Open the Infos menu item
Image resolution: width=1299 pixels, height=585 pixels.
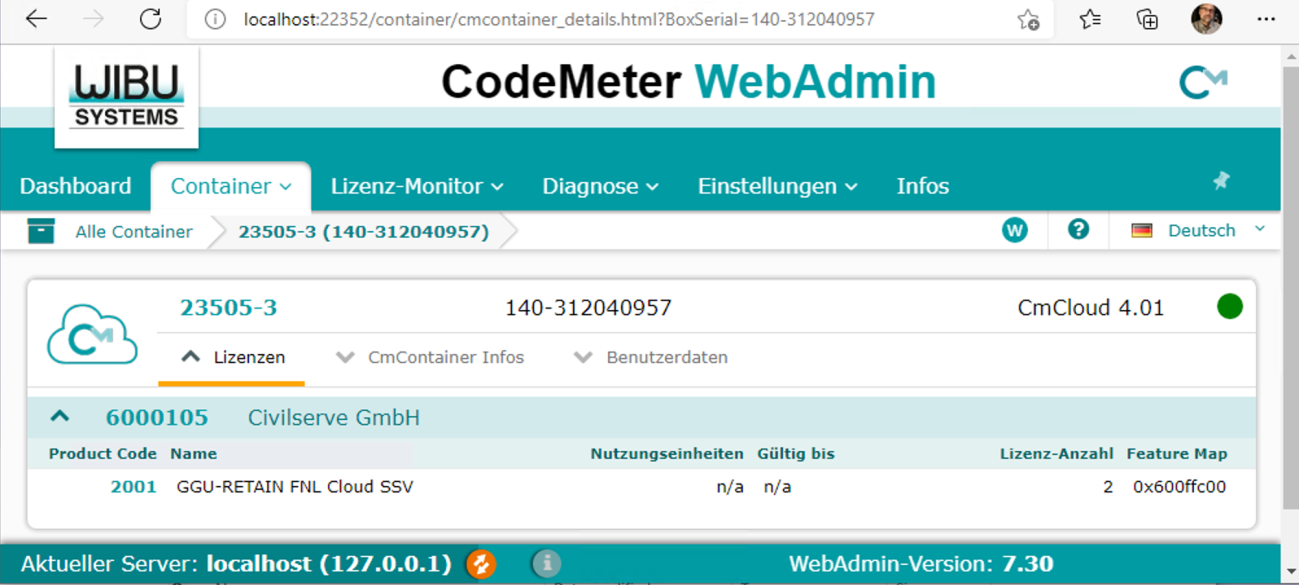(922, 186)
